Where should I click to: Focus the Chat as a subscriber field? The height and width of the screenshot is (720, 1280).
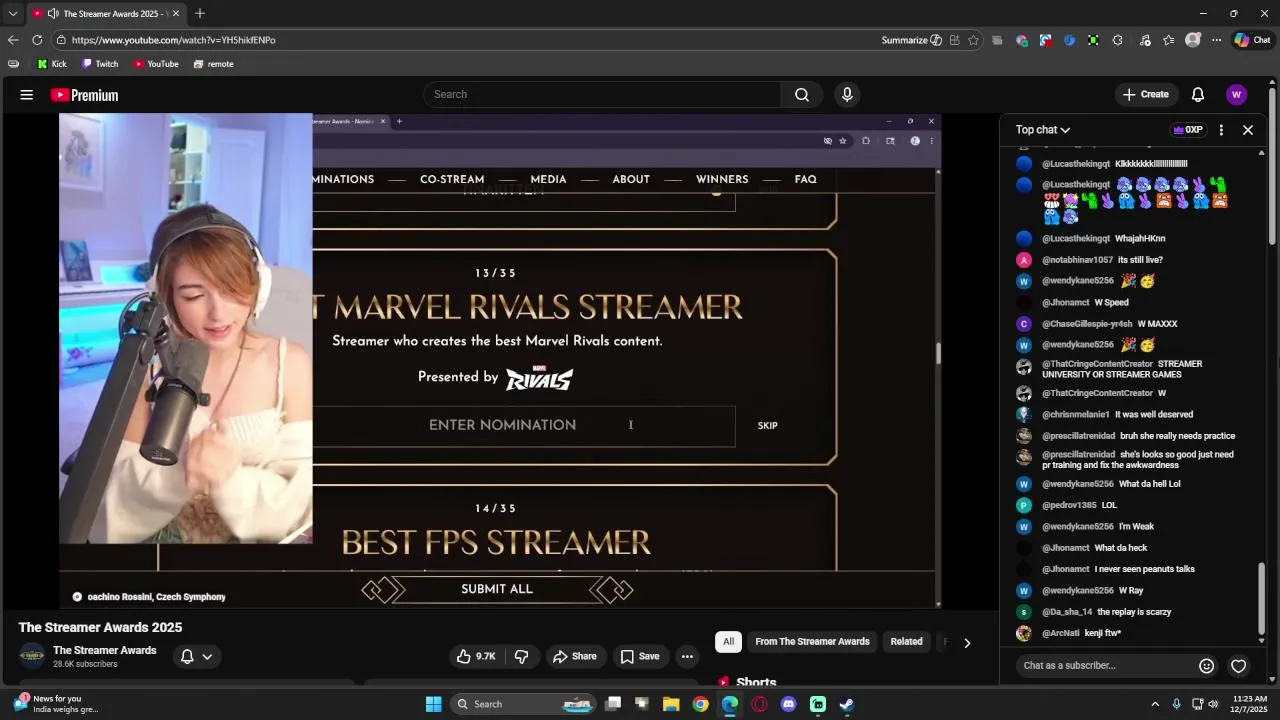click(x=1105, y=666)
